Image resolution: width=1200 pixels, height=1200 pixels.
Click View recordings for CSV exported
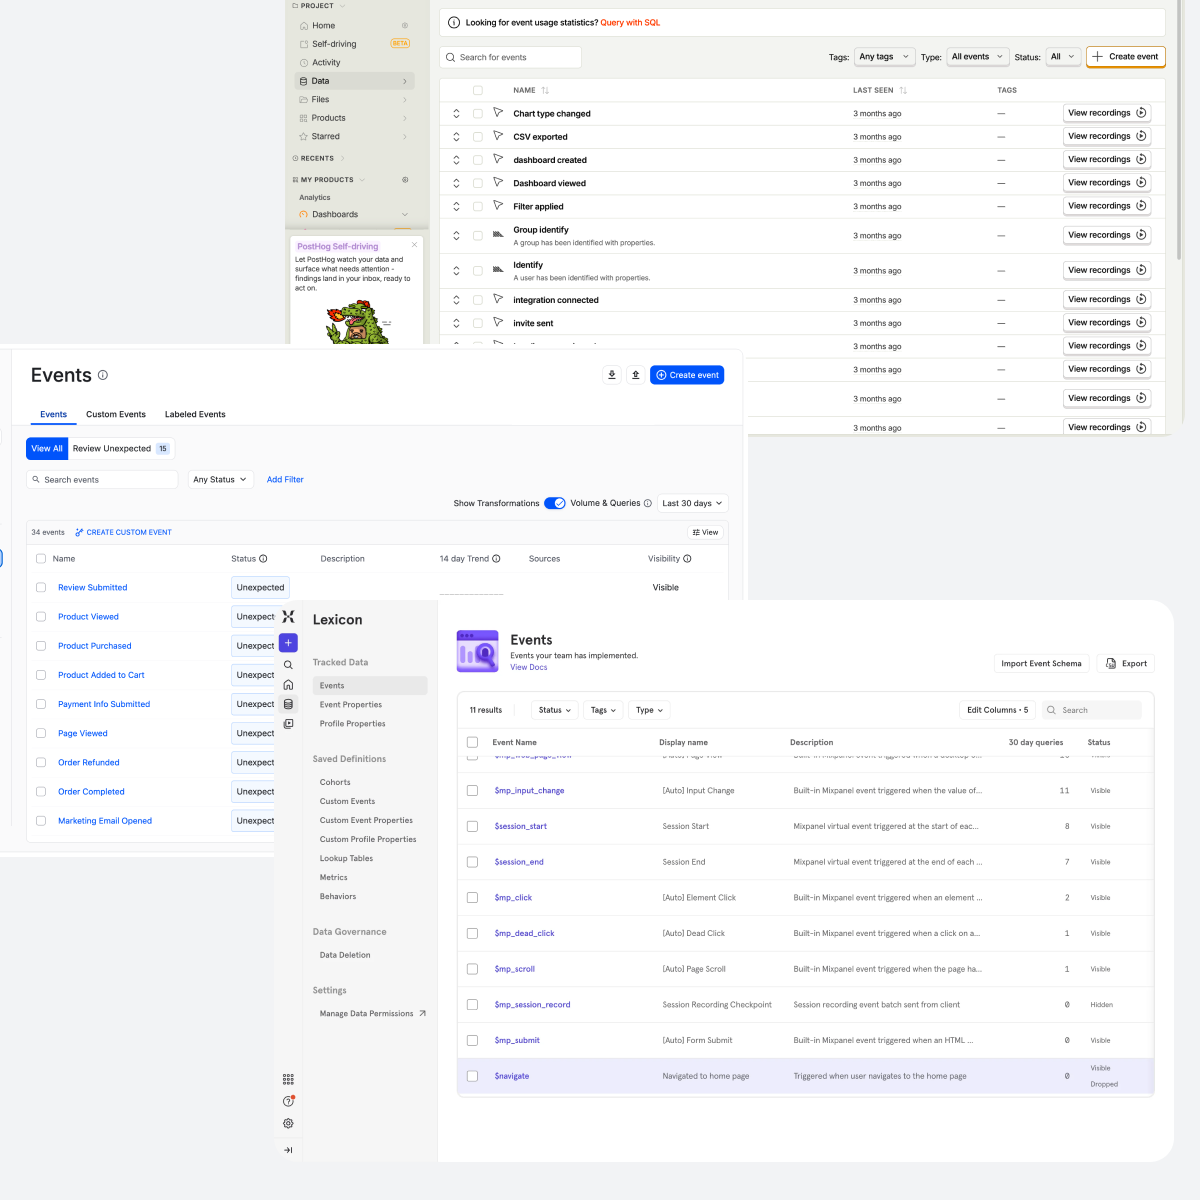tap(1107, 136)
